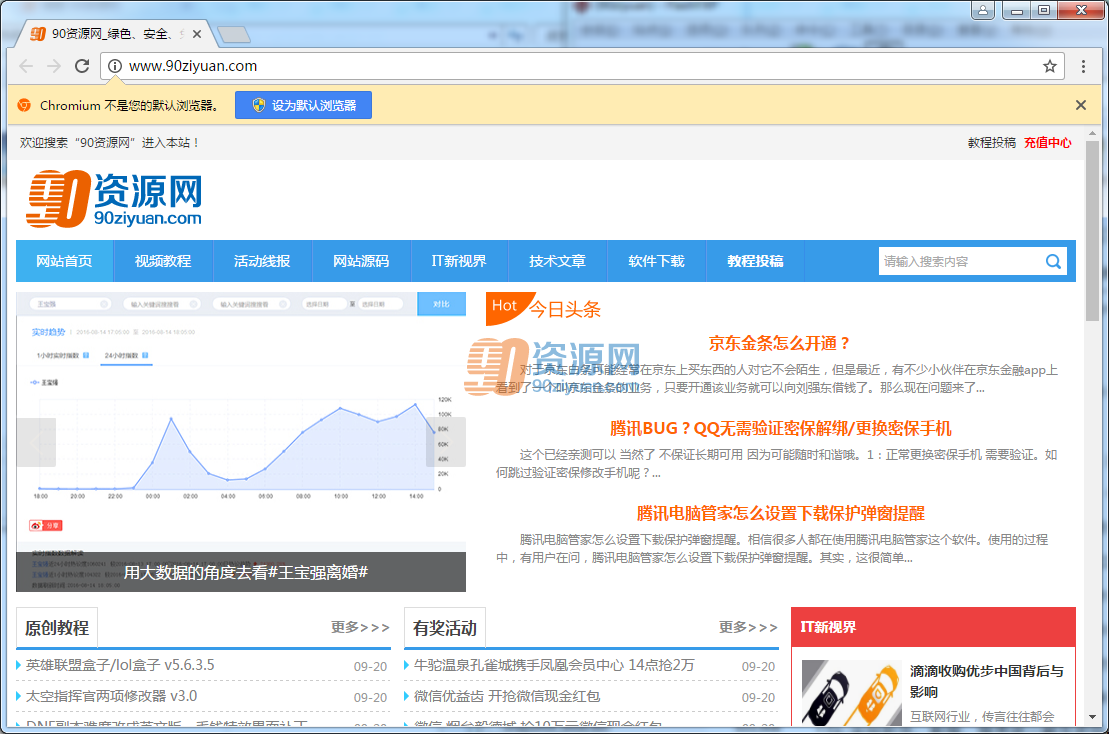
Task: Open headline 腾讯电脑管家怎么设置下载保护弹窗提醒
Action: pos(780,513)
